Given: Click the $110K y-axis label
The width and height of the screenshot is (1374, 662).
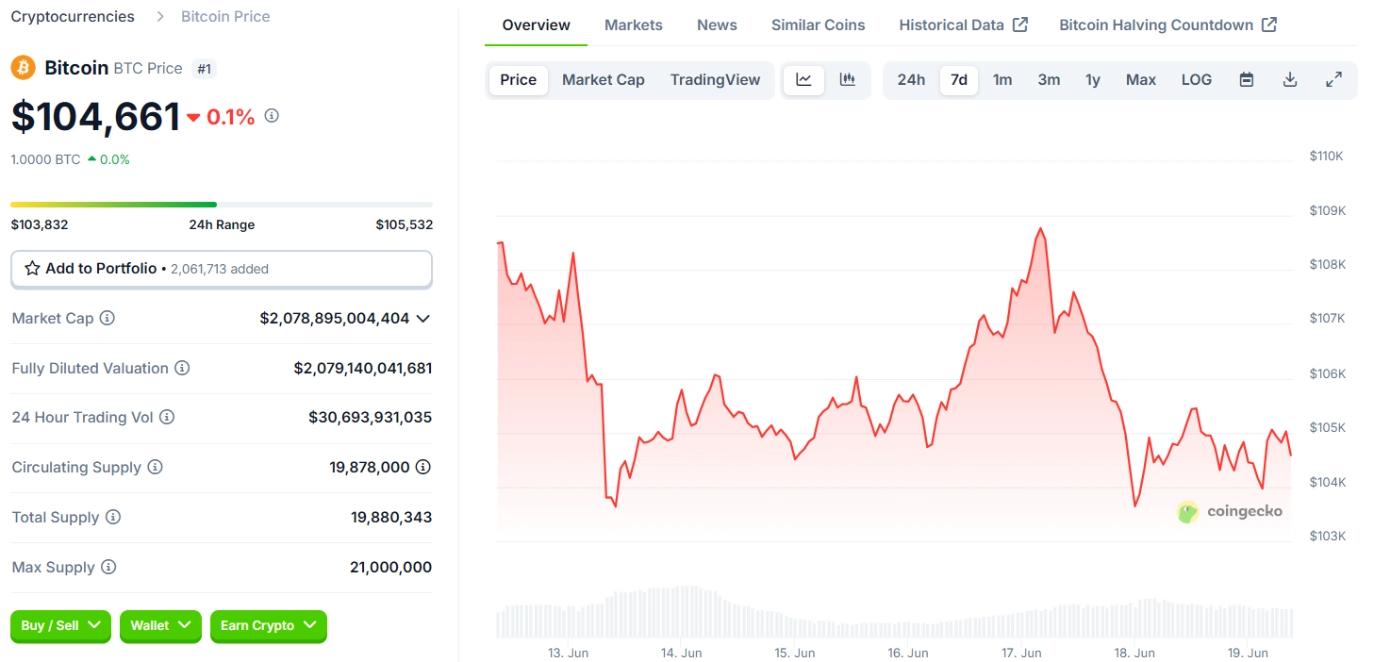Looking at the screenshot, I should pos(1326,157).
